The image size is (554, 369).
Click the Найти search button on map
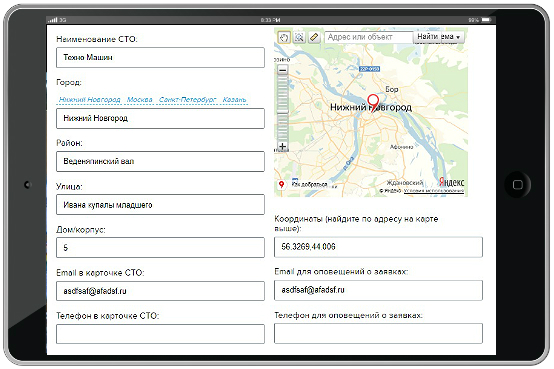click(427, 37)
